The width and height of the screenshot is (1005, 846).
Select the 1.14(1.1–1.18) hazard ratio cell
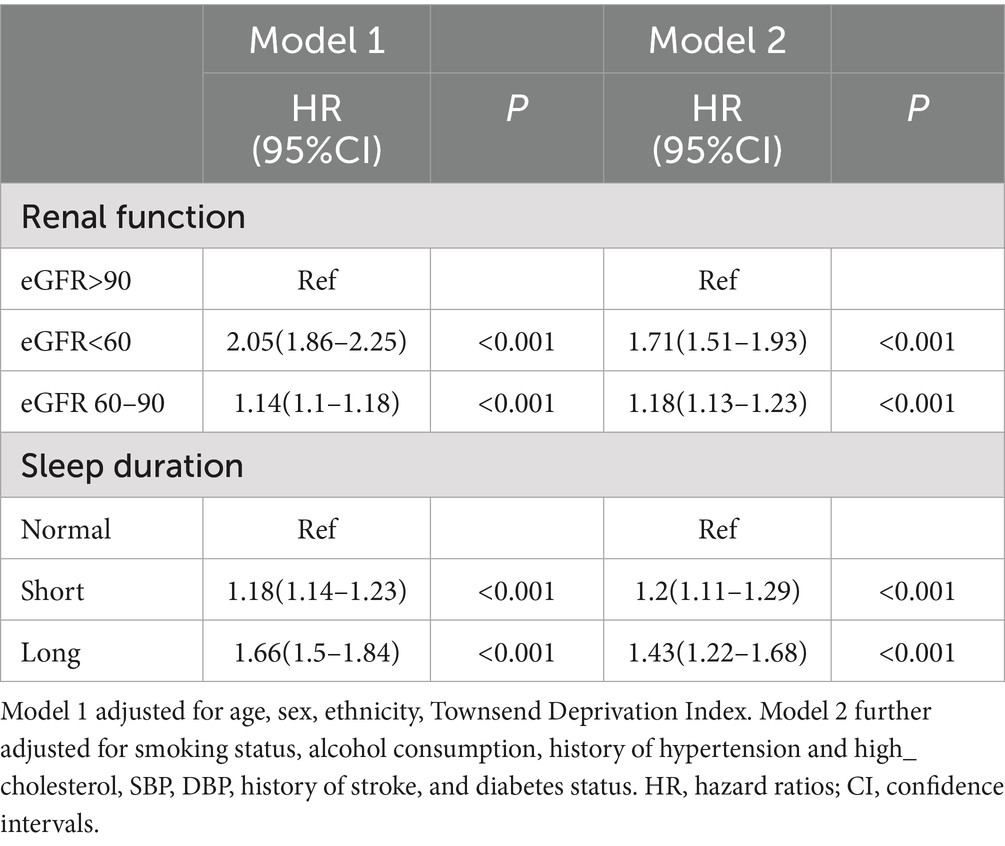317,404
